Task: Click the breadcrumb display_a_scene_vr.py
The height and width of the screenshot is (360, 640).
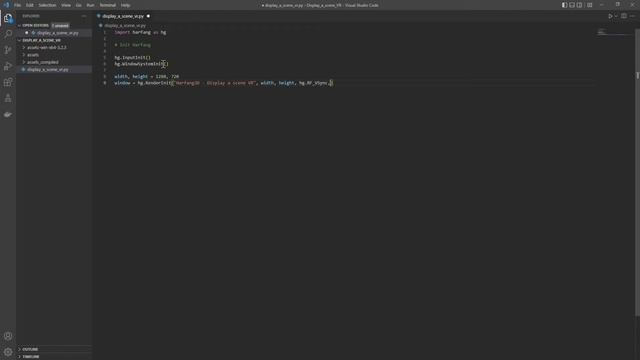Action: [125, 25]
